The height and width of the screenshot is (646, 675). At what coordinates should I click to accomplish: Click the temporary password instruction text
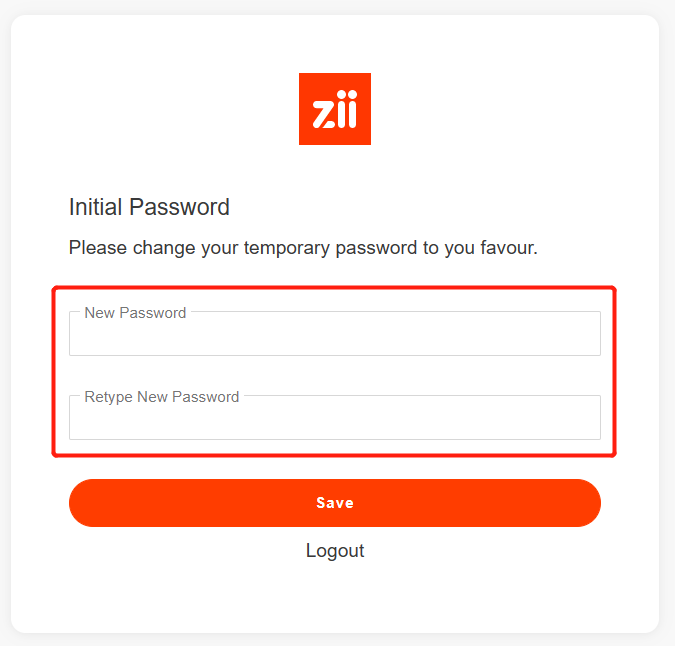[303, 247]
